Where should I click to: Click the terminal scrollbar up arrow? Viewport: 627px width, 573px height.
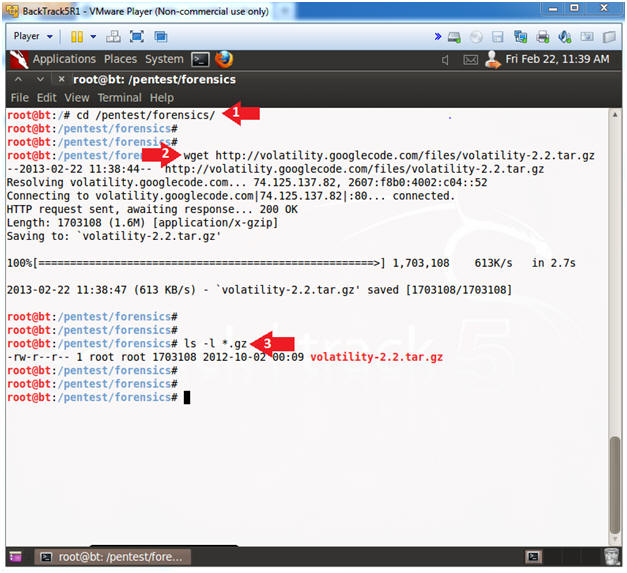(x=615, y=115)
